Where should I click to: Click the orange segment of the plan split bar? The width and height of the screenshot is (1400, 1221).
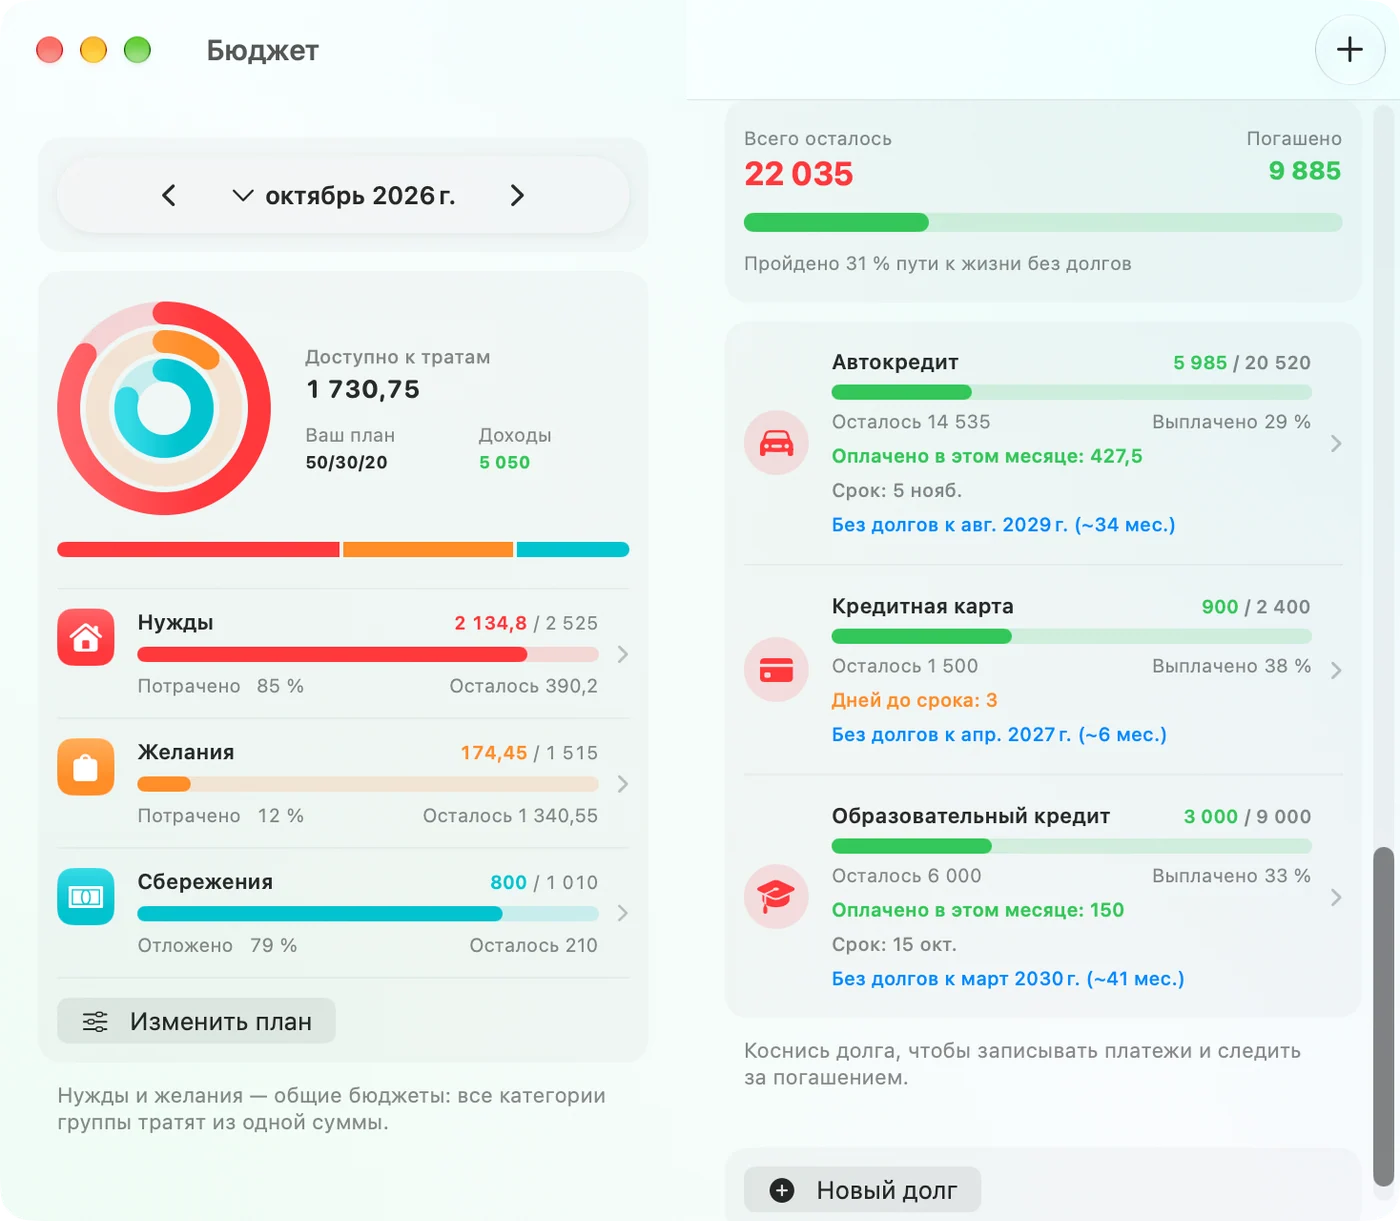tap(428, 549)
